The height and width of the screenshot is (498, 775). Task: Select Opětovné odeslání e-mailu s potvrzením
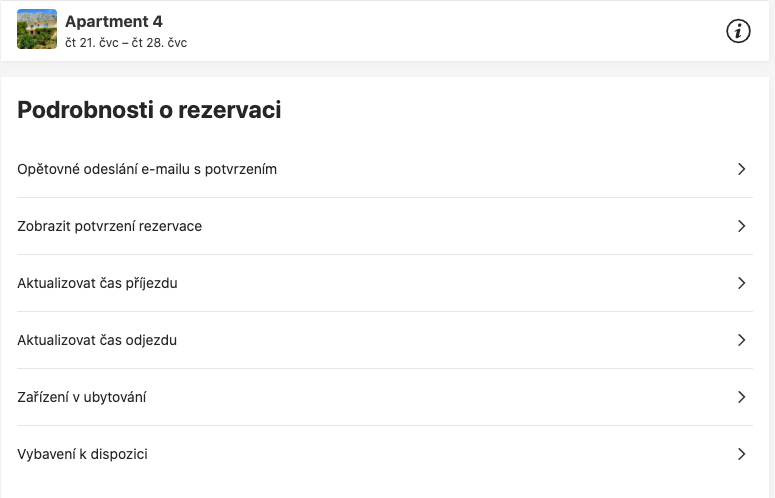pyautogui.click(x=147, y=169)
